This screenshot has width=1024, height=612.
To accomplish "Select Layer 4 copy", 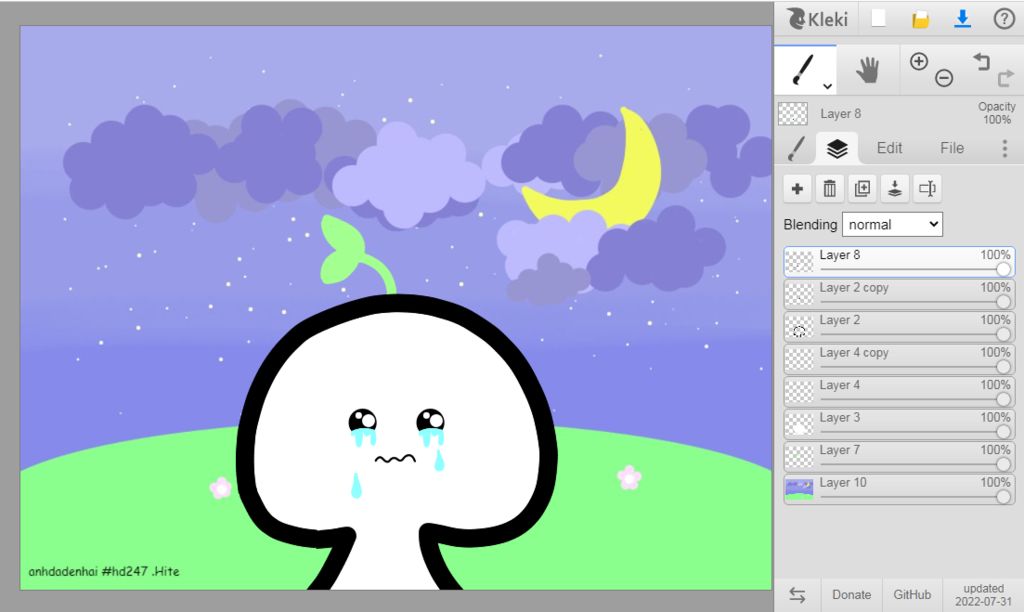I will pyautogui.click(x=899, y=359).
